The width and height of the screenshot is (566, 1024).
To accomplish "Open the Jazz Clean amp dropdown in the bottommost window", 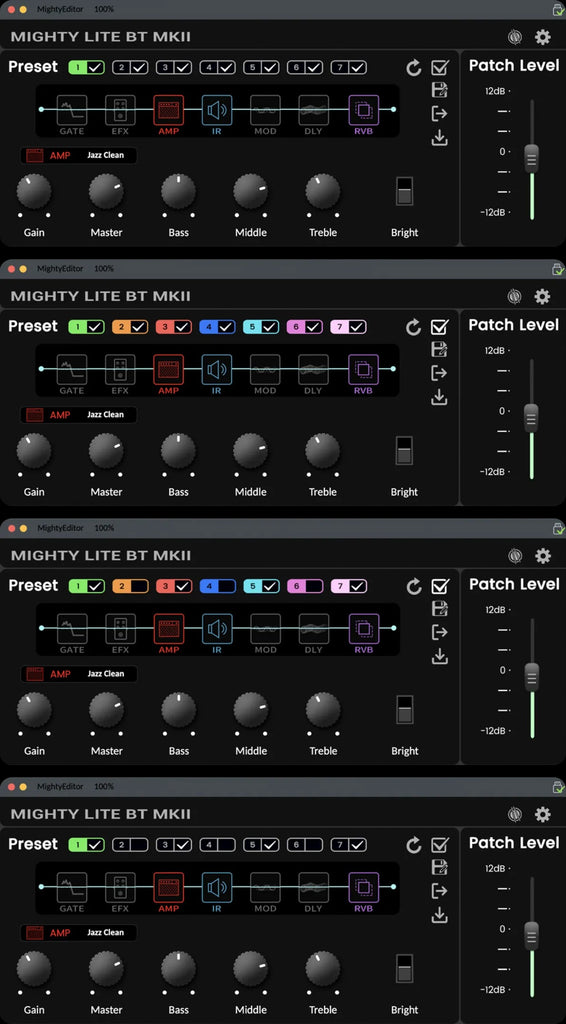I will (78, 933).
